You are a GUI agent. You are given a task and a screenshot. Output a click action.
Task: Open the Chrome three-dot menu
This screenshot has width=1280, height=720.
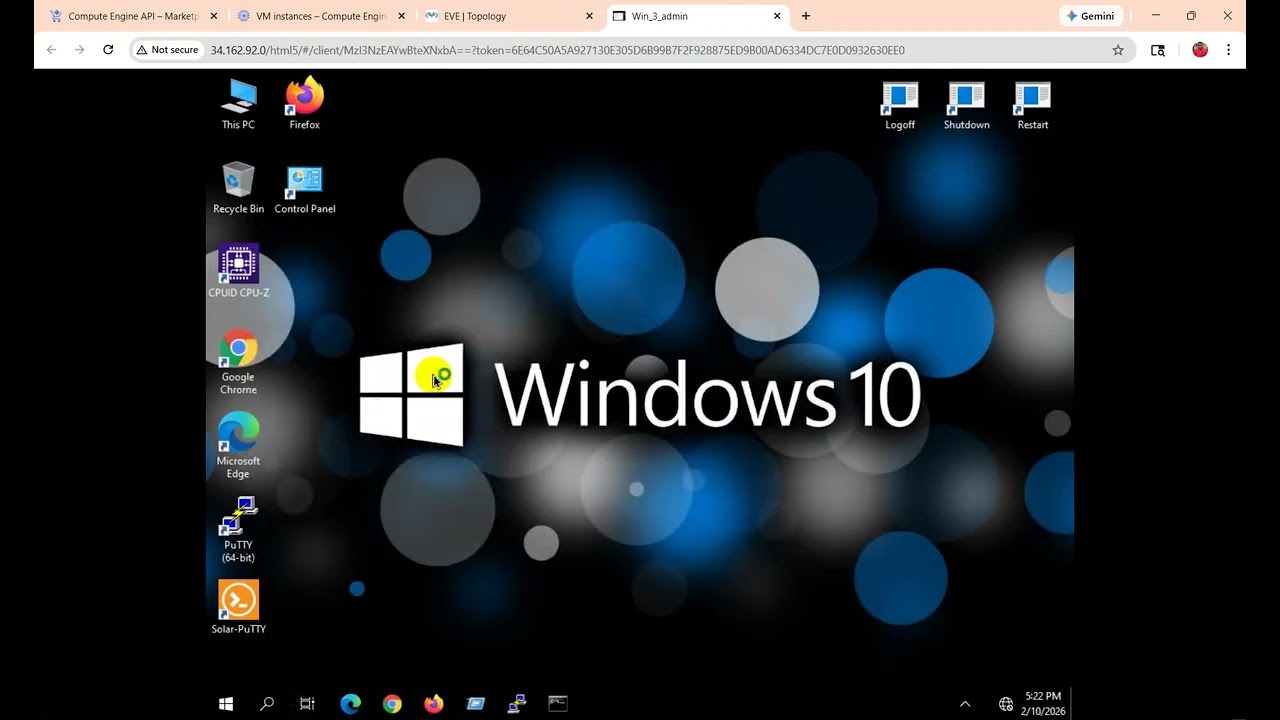(1228, 50)
